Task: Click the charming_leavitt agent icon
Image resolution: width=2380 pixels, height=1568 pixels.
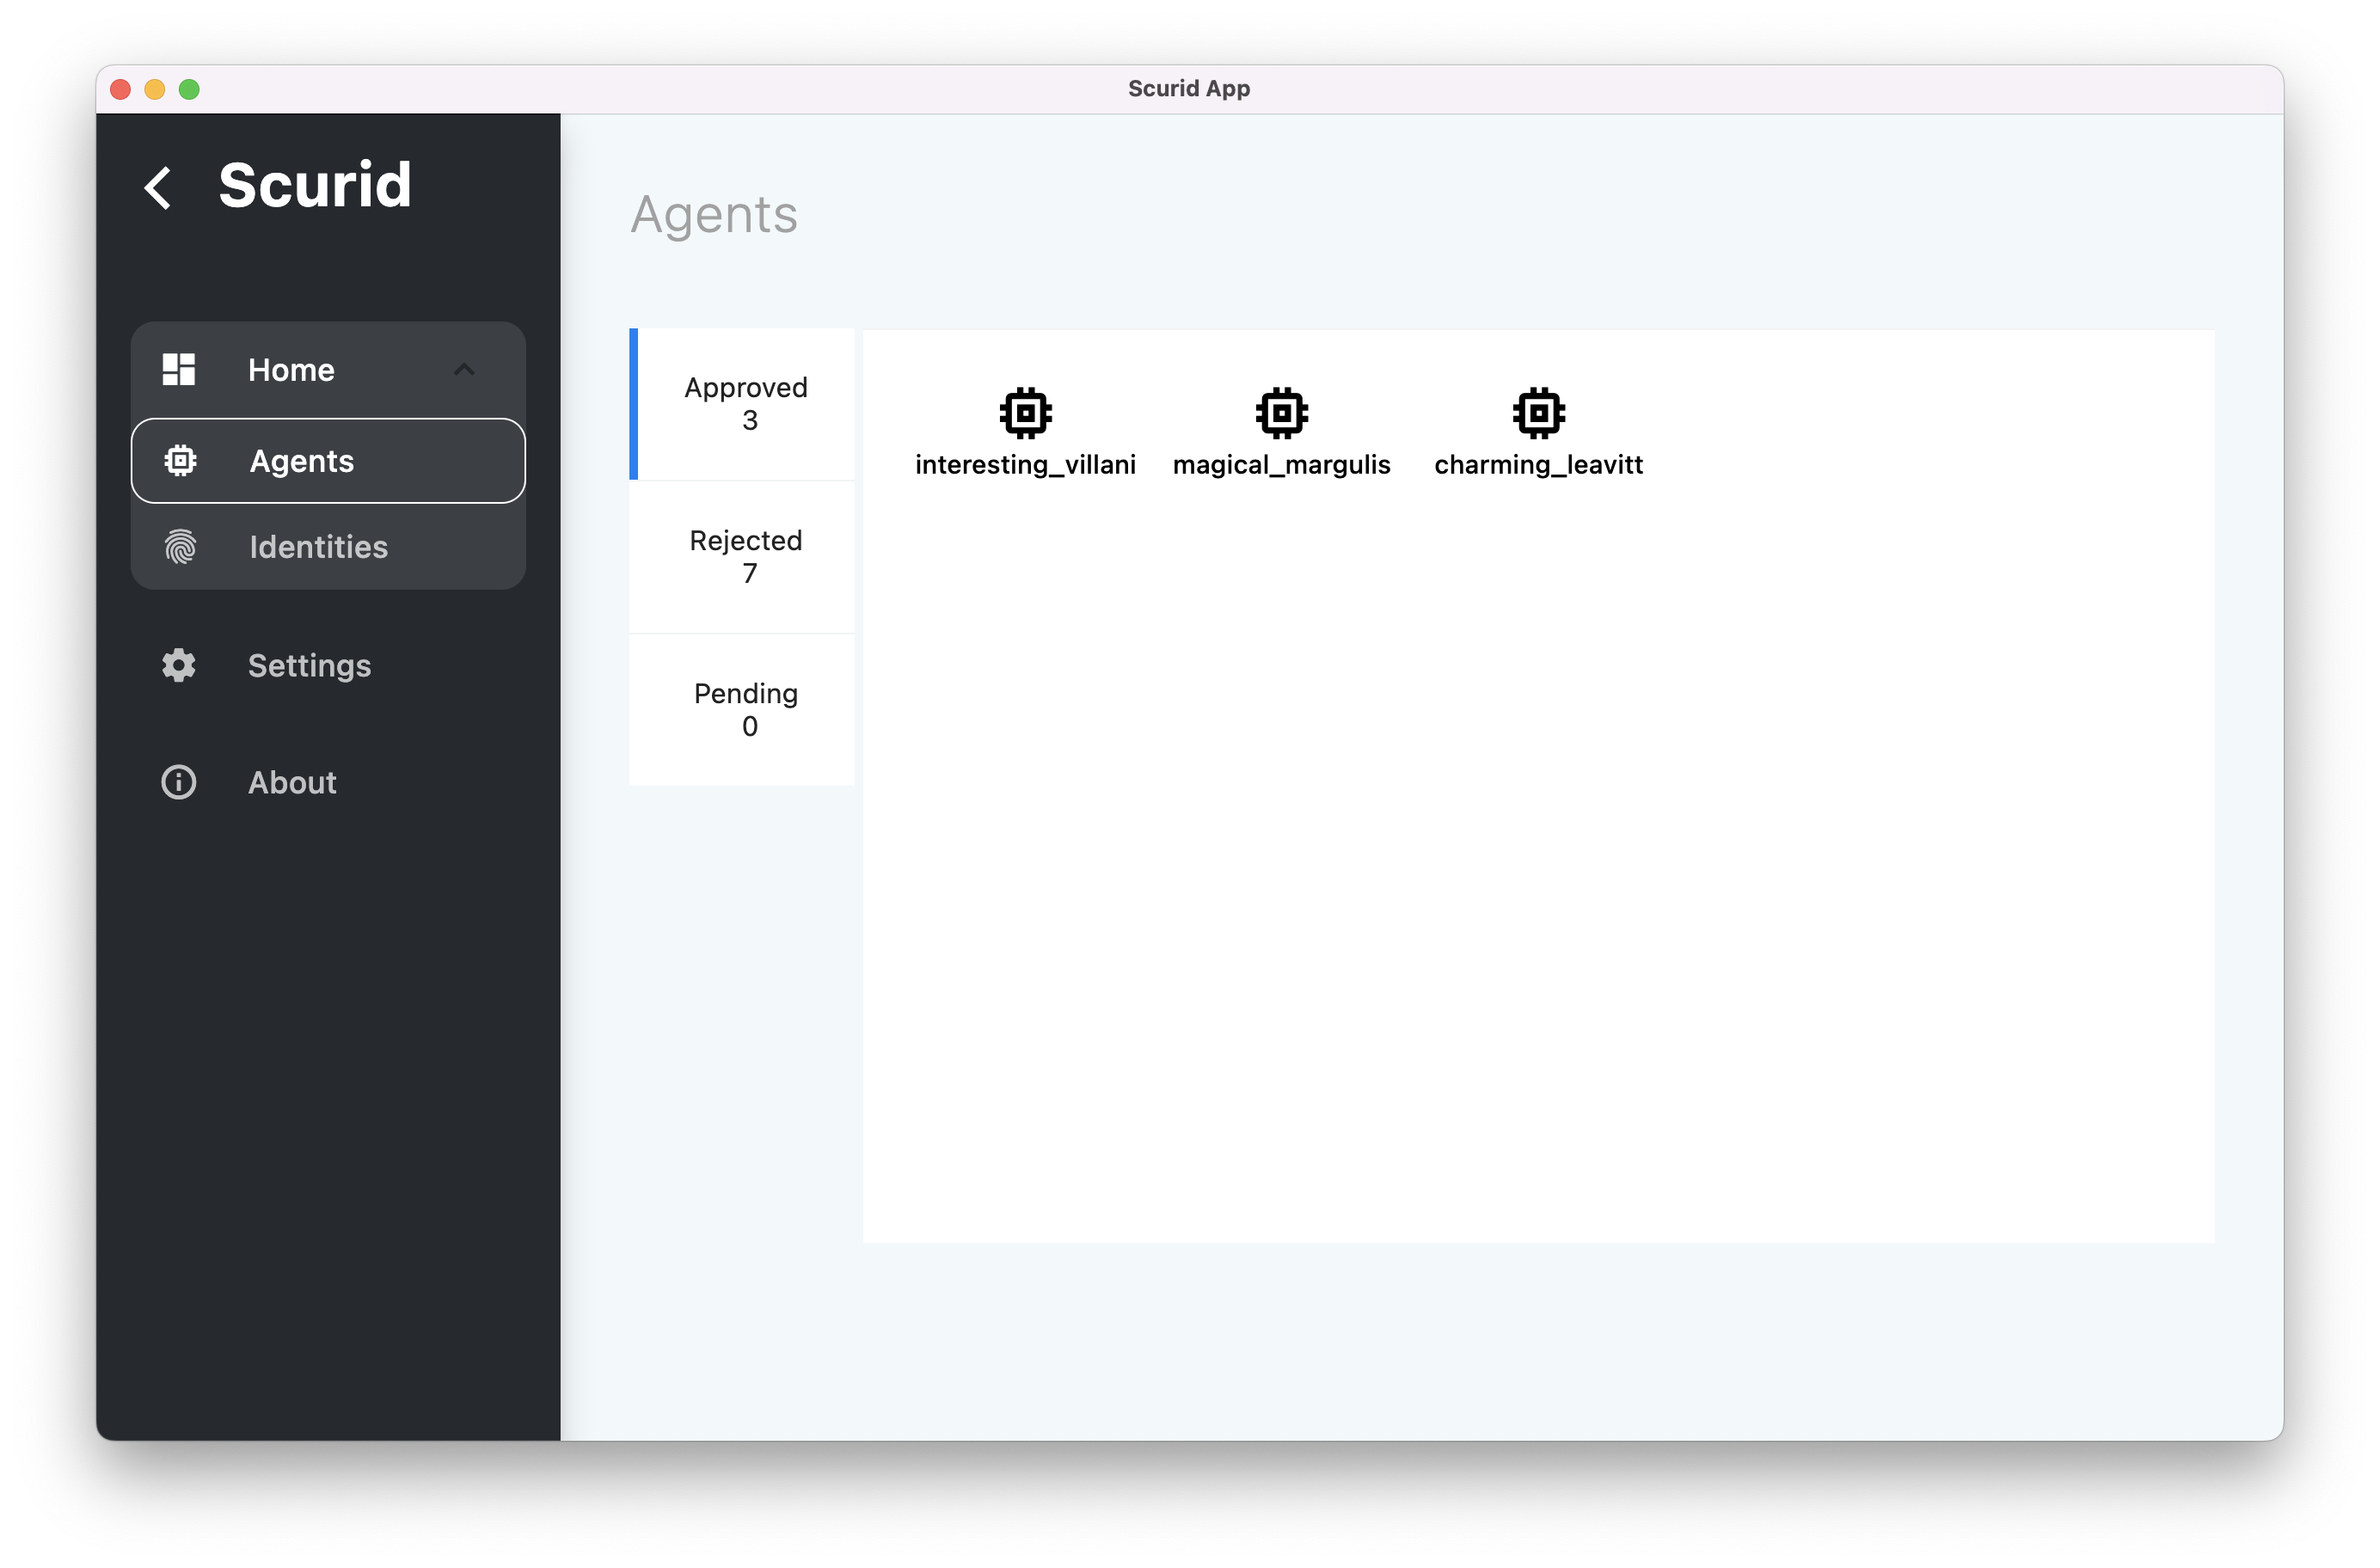Action: (1539, 413)
